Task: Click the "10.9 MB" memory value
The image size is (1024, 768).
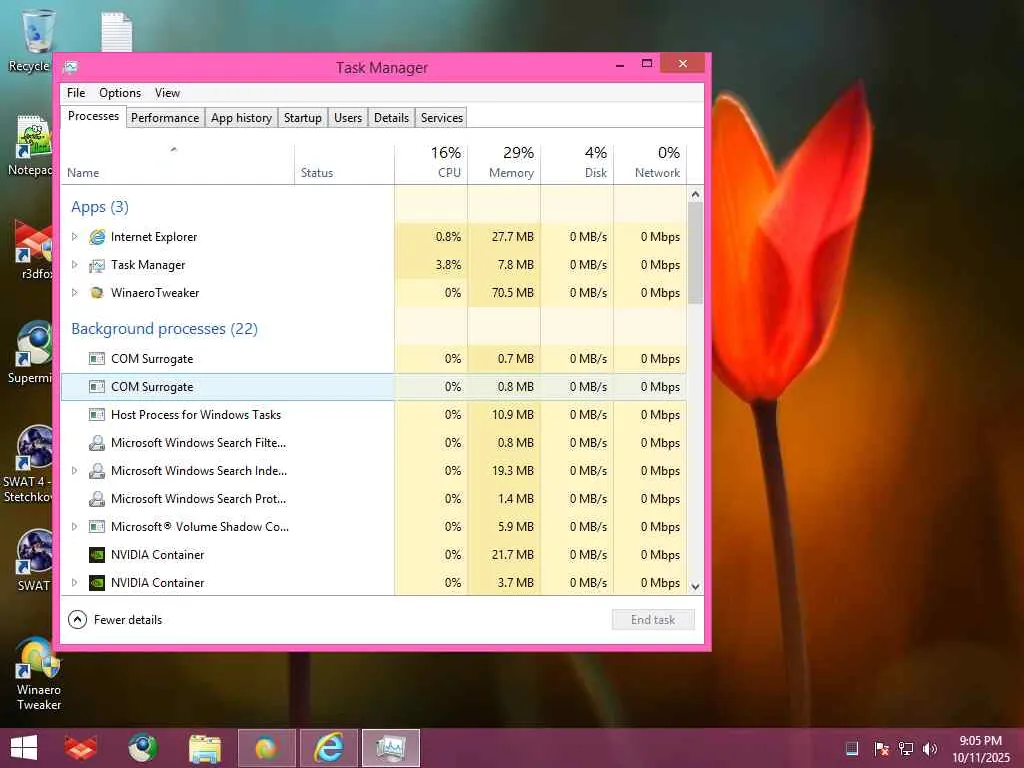Action: 513,415
